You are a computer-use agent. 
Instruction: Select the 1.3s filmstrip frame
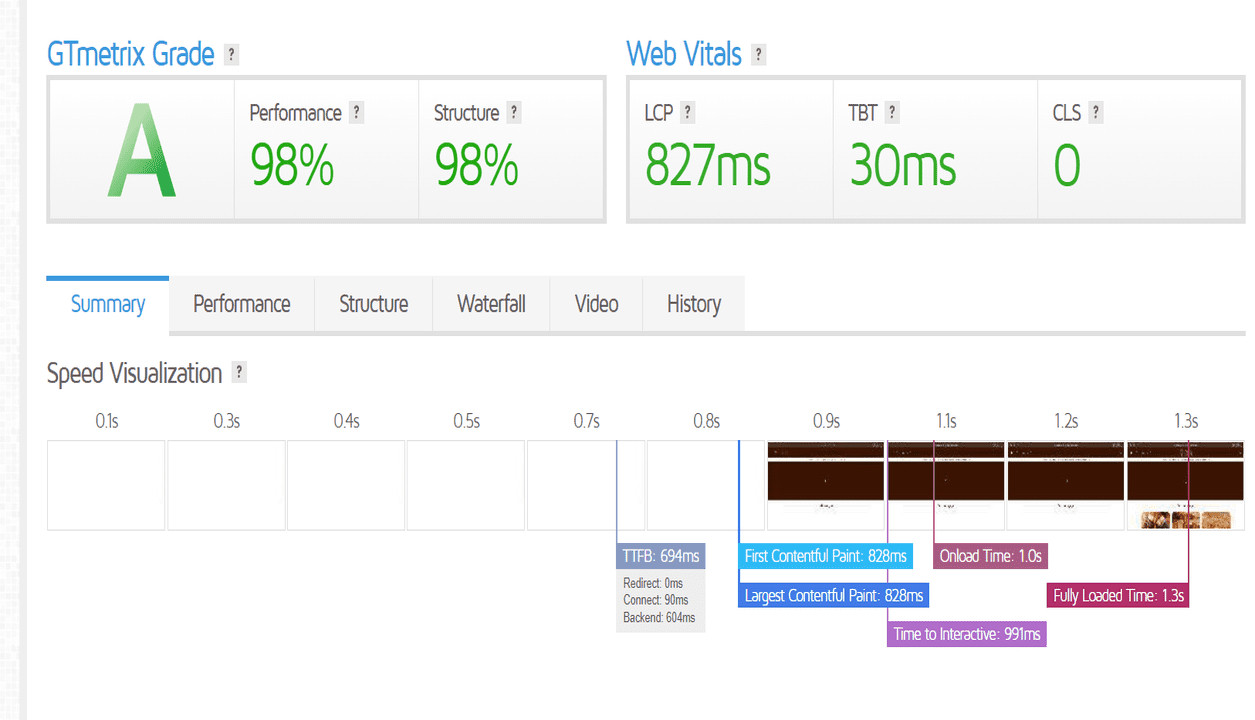pyautogui.click(x=1186, y=485)
